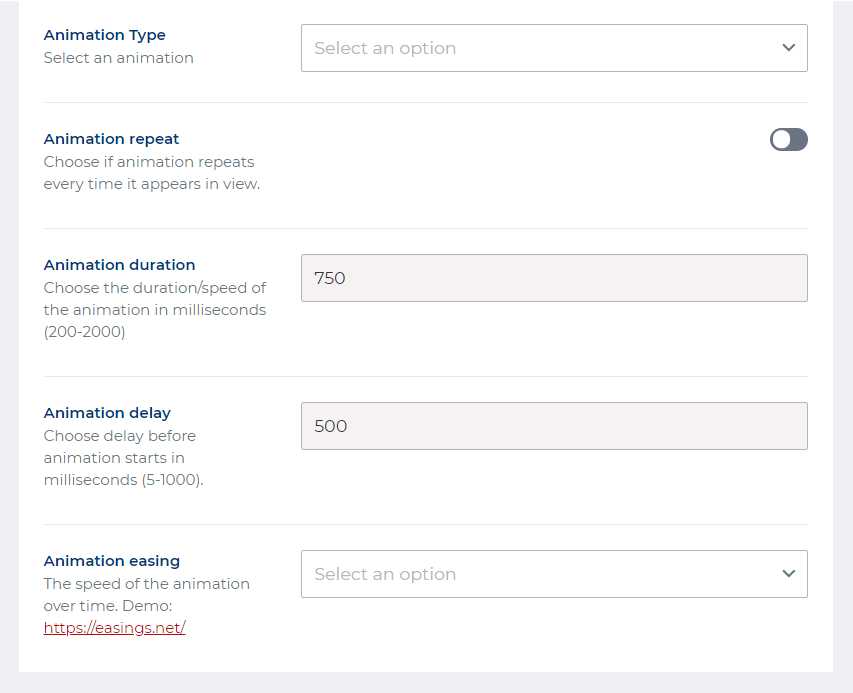Expand the Animation Type dropdown chevron

pos(788,48)
